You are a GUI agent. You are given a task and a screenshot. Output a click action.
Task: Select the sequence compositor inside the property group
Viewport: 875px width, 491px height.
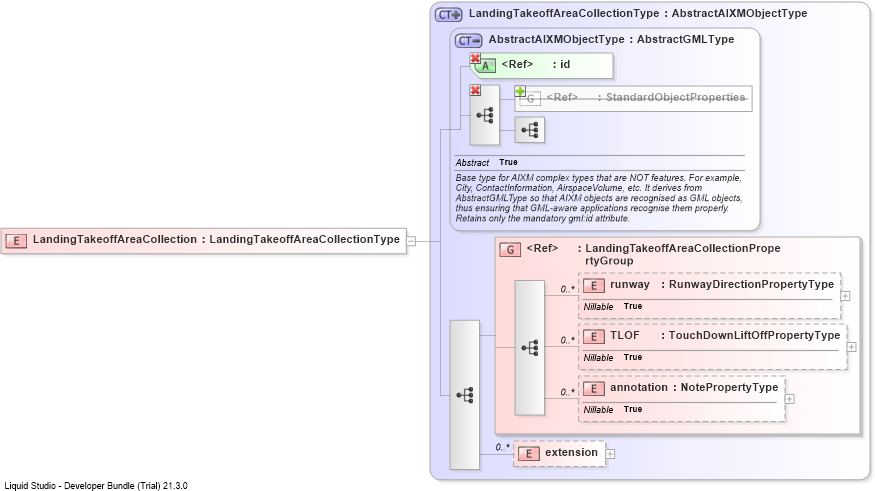(530, 348)
